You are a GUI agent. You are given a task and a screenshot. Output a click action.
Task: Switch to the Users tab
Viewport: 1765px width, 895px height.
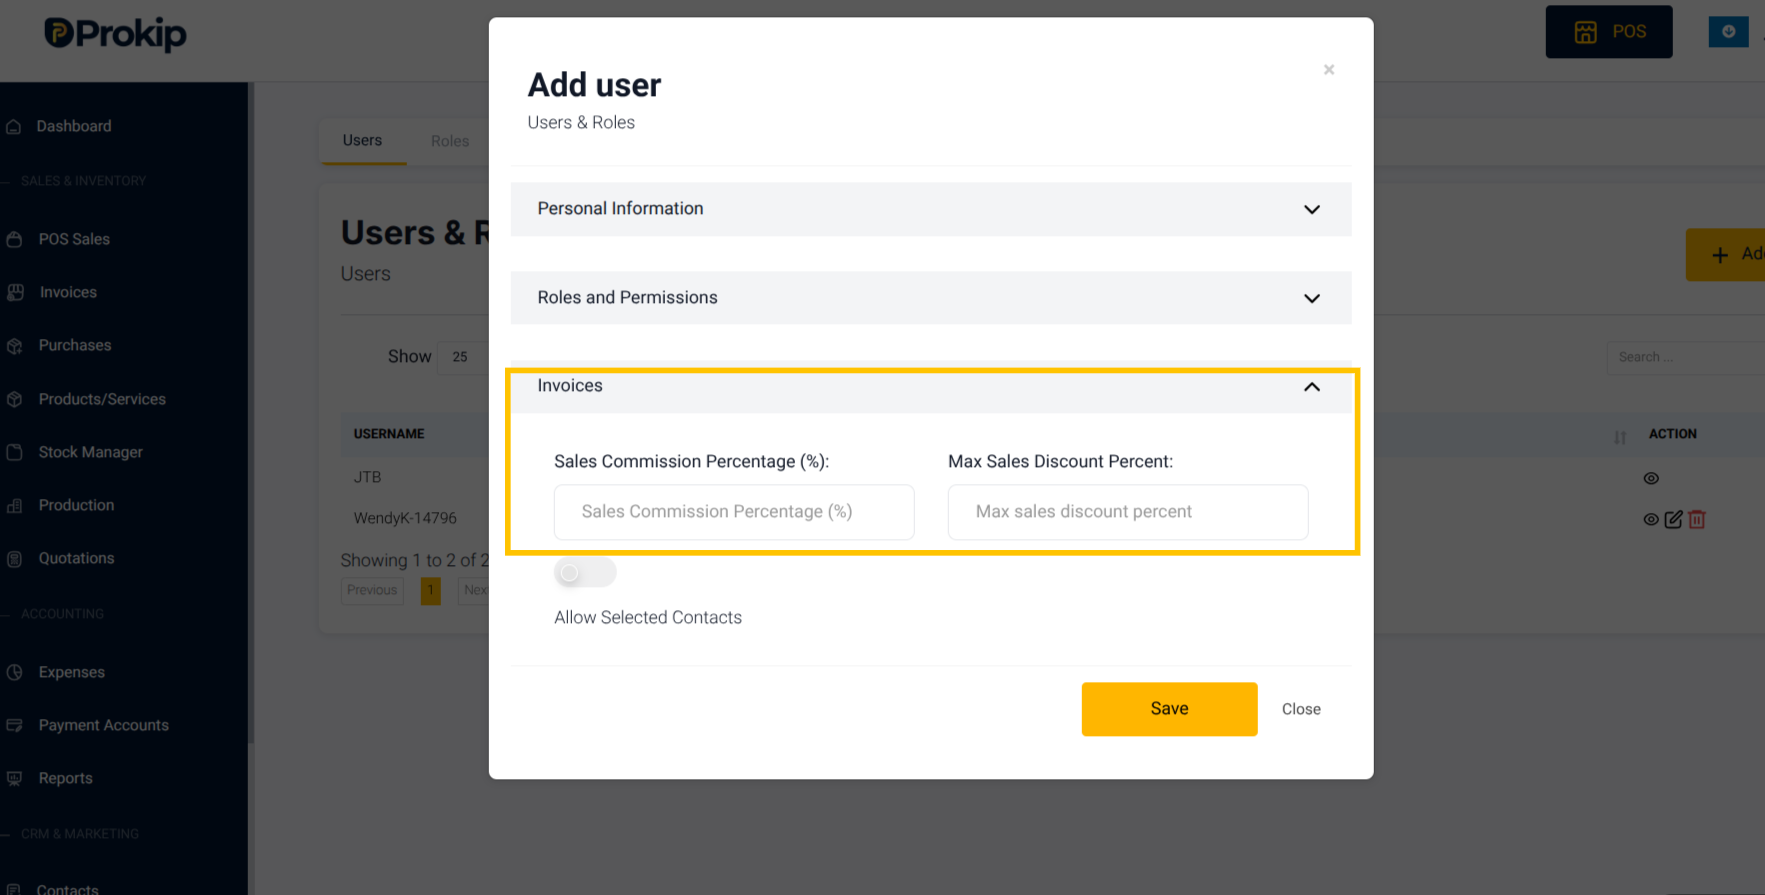click(362, 141)
